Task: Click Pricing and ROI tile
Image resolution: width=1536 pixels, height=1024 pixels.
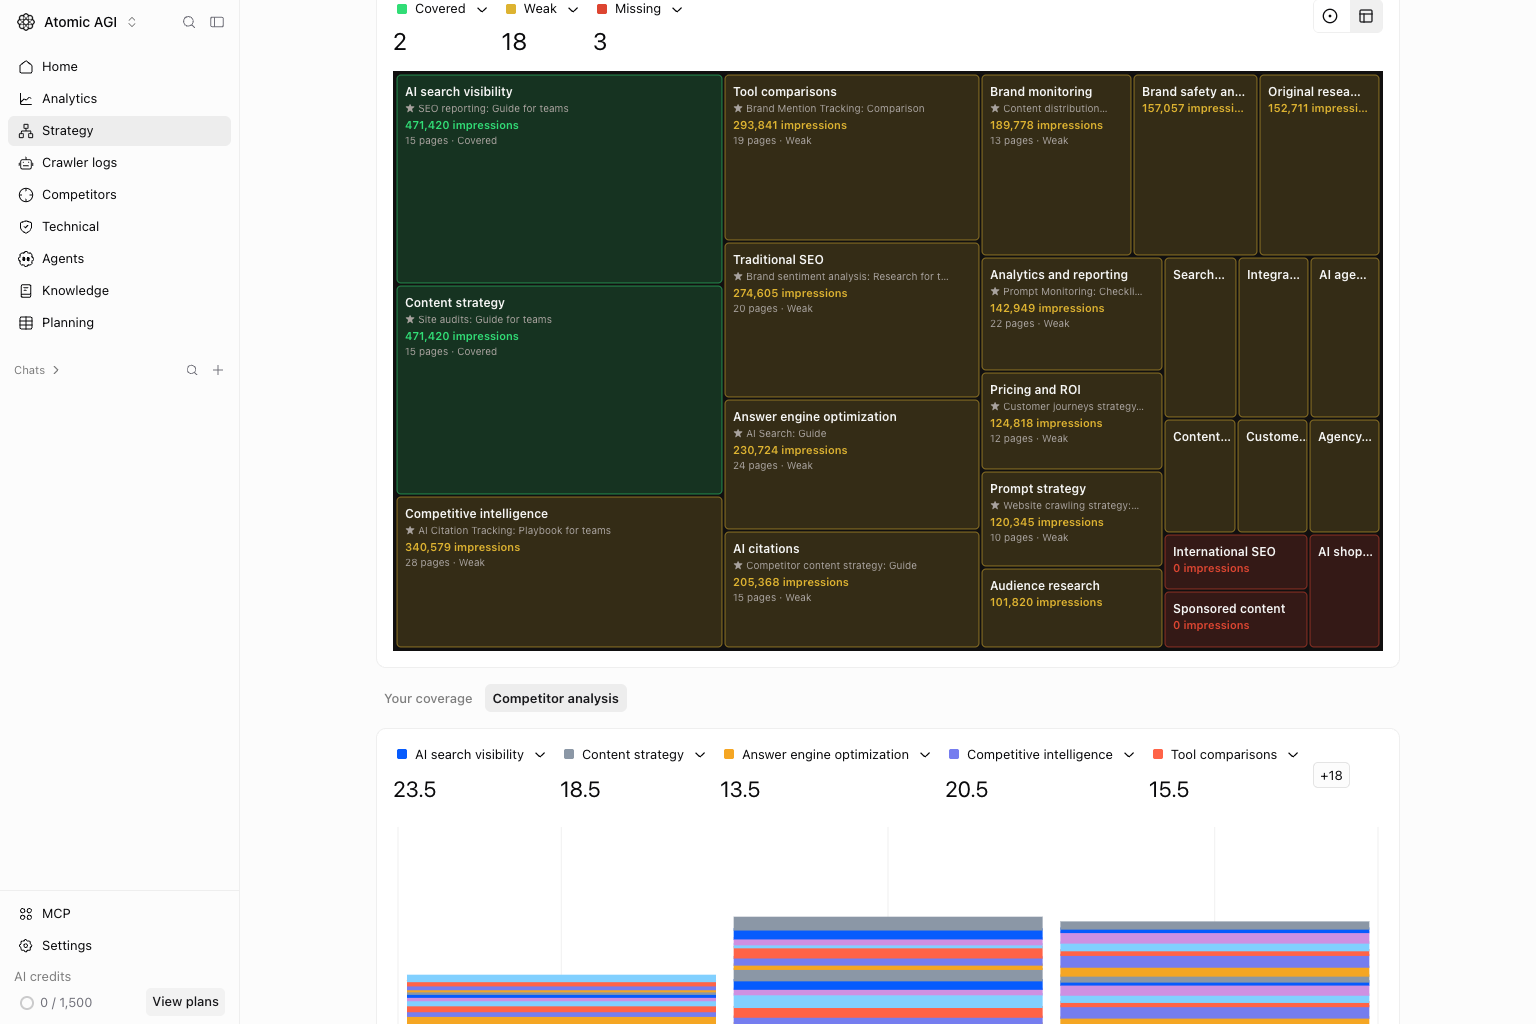Action: tap(1071, 421)
